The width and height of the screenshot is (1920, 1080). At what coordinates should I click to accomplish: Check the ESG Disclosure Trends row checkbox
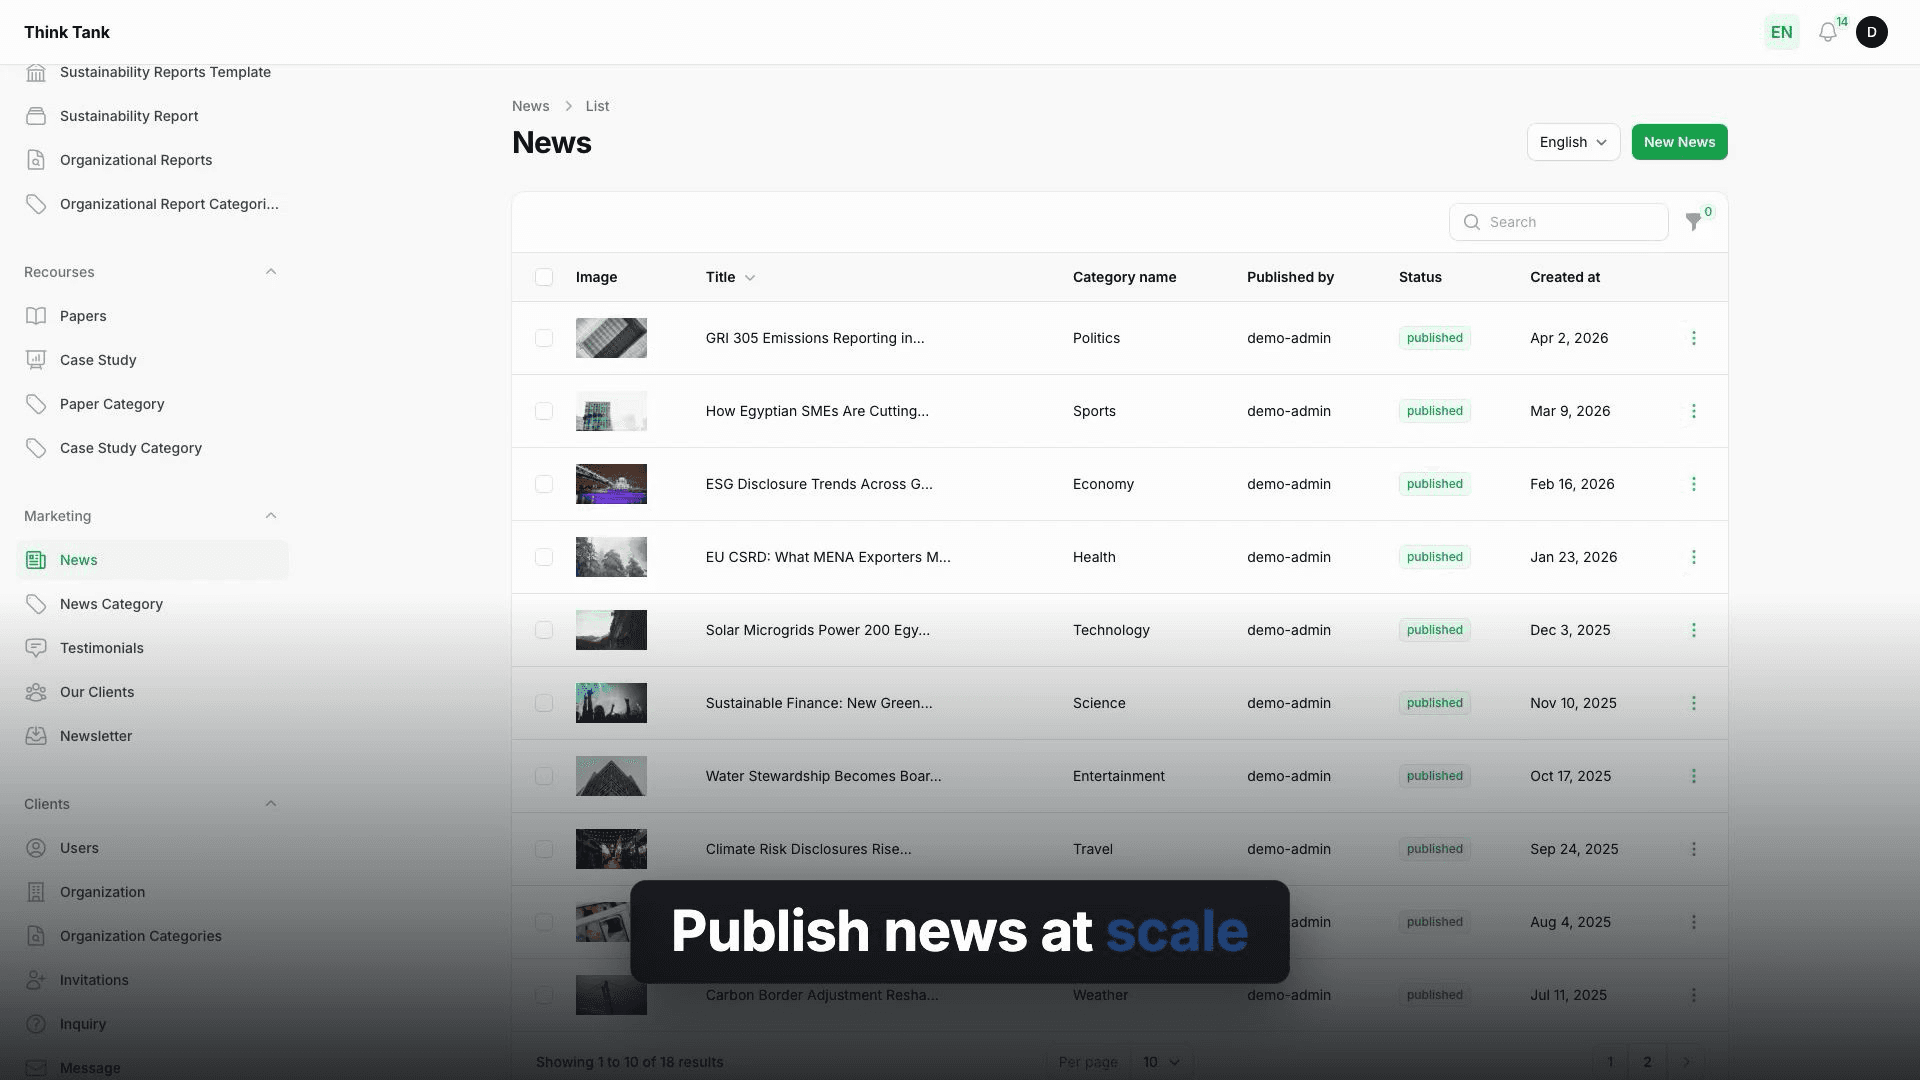coord(544,484)
